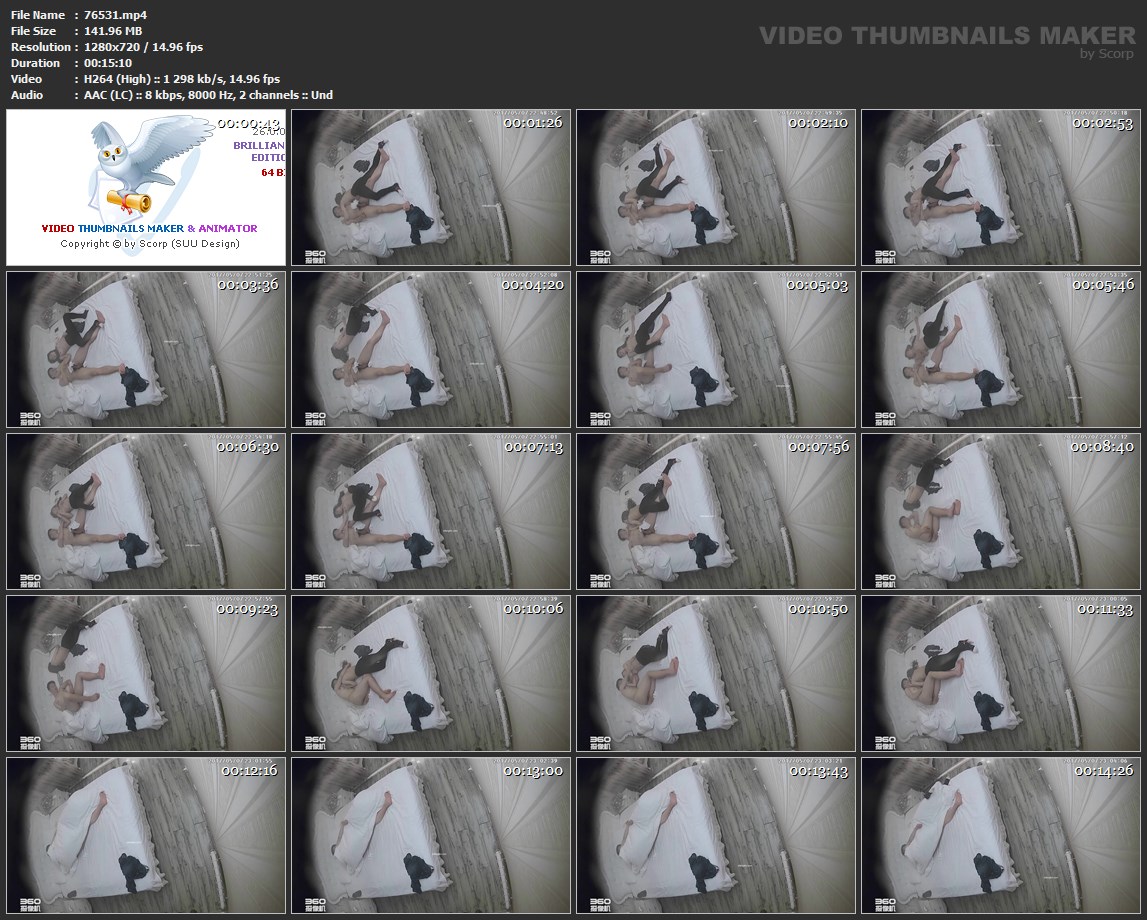The height and width of the screenshot is (920, 1147).
Task: Click the thumbnail stamped 00:08:40
Action: point(1000,511)
